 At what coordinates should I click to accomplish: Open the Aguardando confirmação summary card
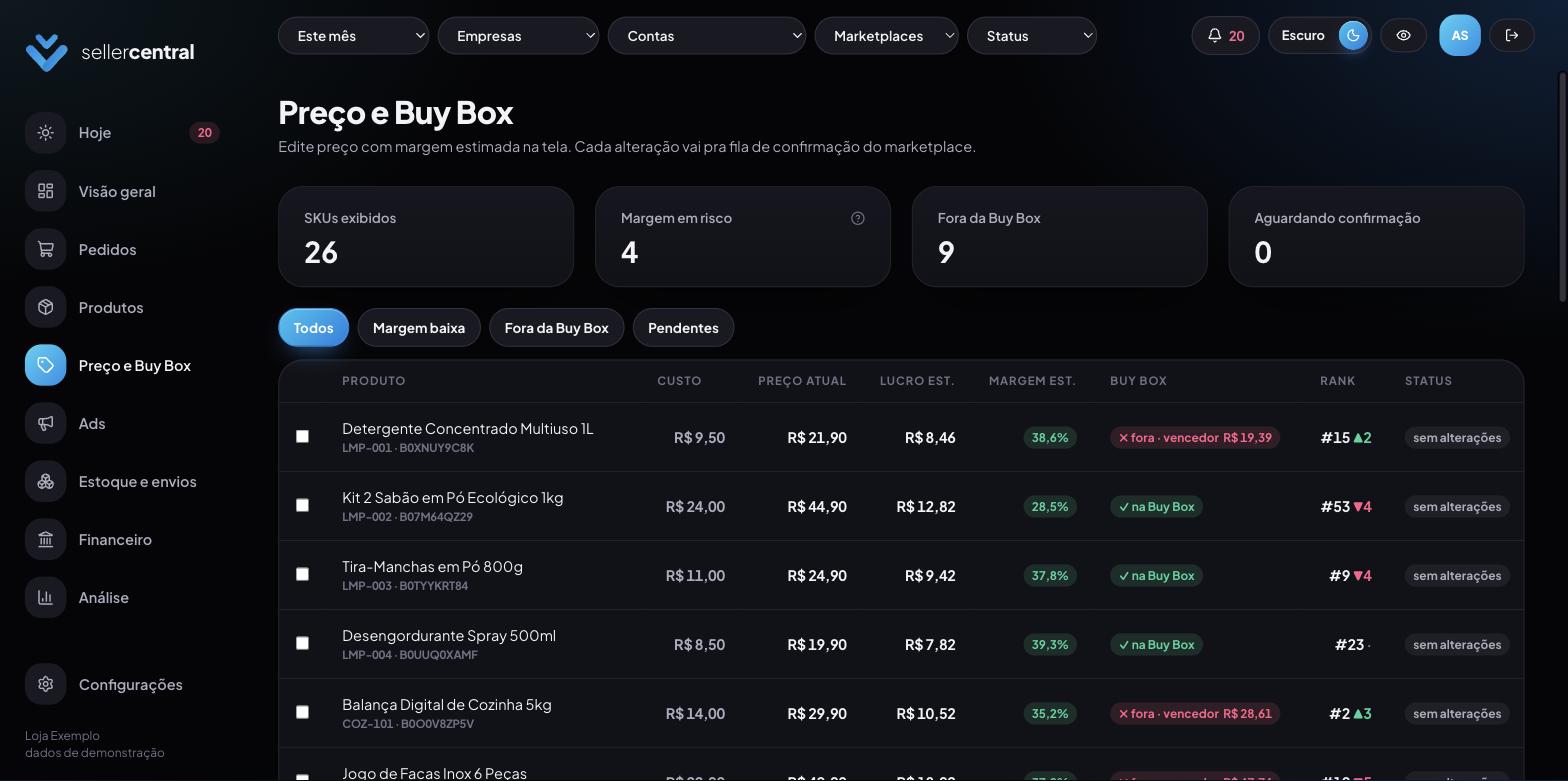tap(1376, 237)
